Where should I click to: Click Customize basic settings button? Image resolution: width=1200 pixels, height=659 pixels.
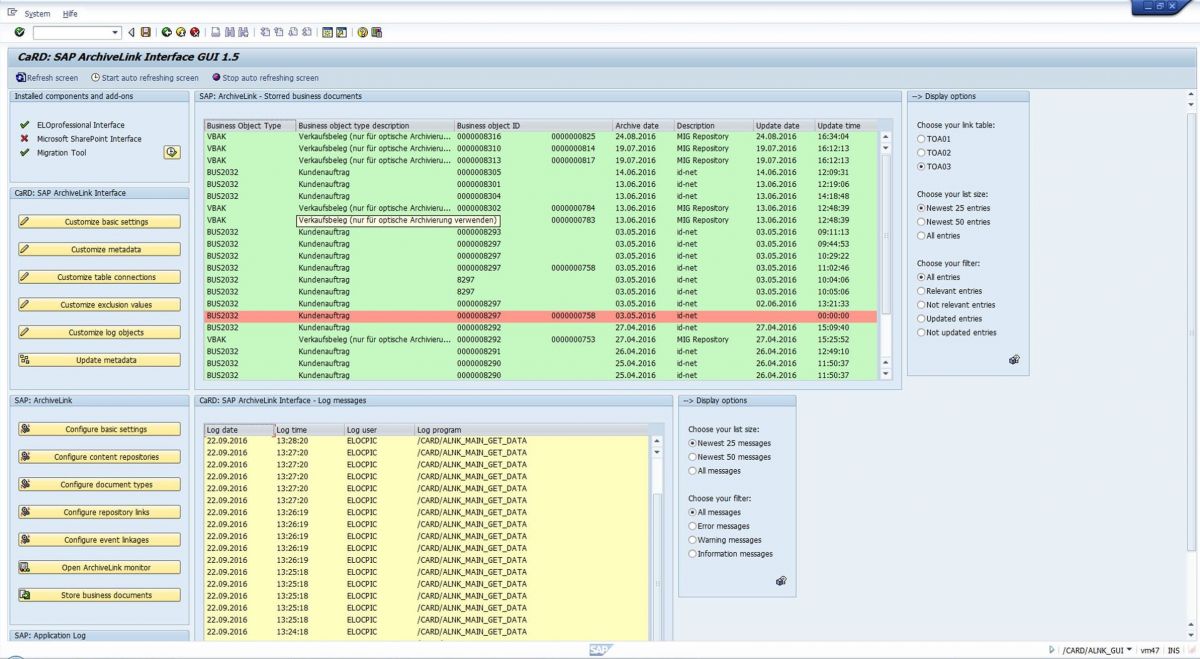coord(99,222)
